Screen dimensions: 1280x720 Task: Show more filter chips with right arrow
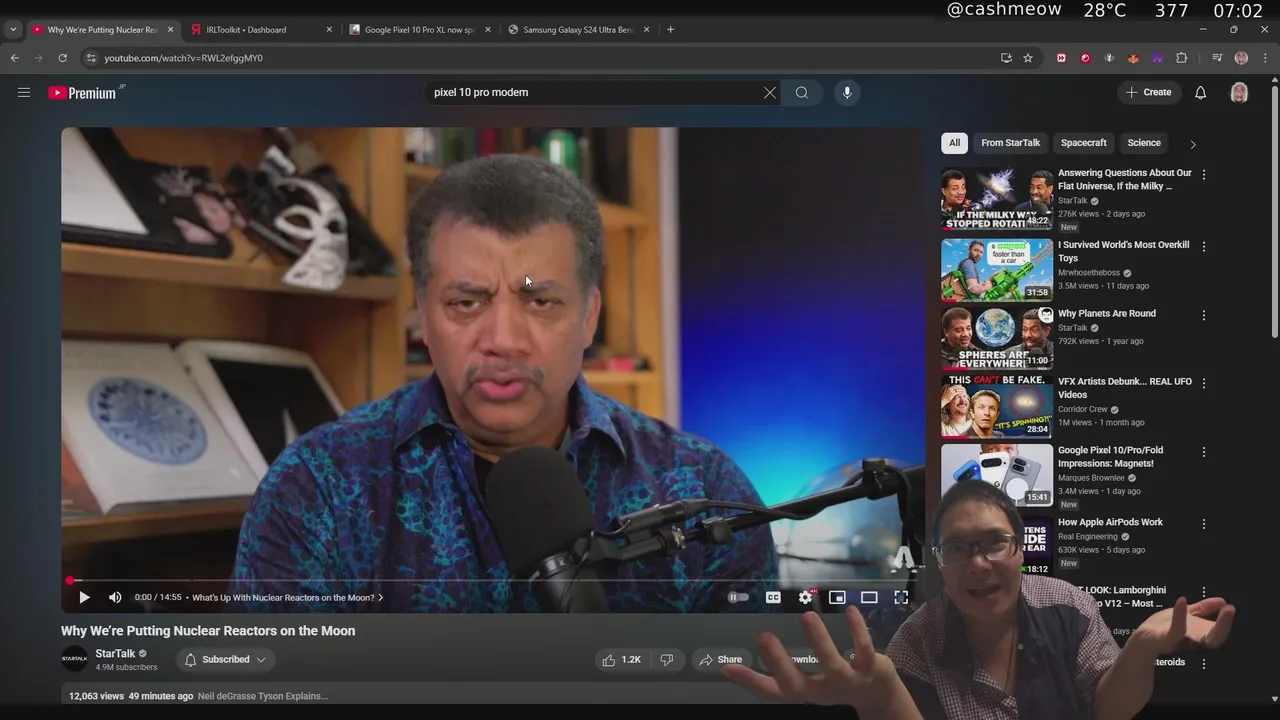tap(1192, 144)
